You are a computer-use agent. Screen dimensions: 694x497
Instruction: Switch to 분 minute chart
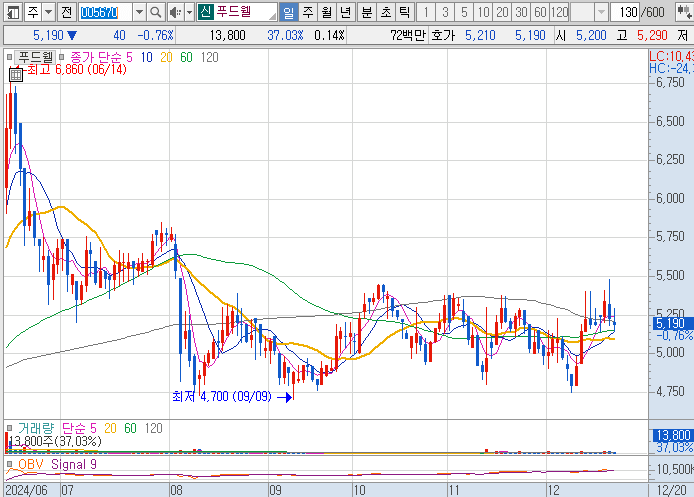pyautogui.click(x=367, y=12)
